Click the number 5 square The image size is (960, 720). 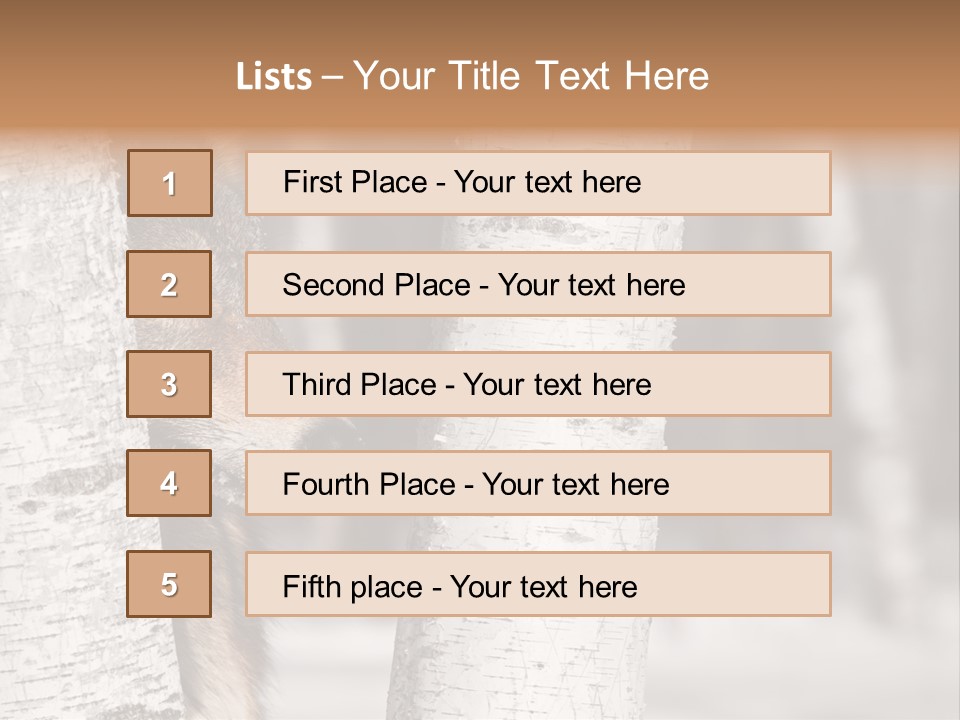[170, 584]
